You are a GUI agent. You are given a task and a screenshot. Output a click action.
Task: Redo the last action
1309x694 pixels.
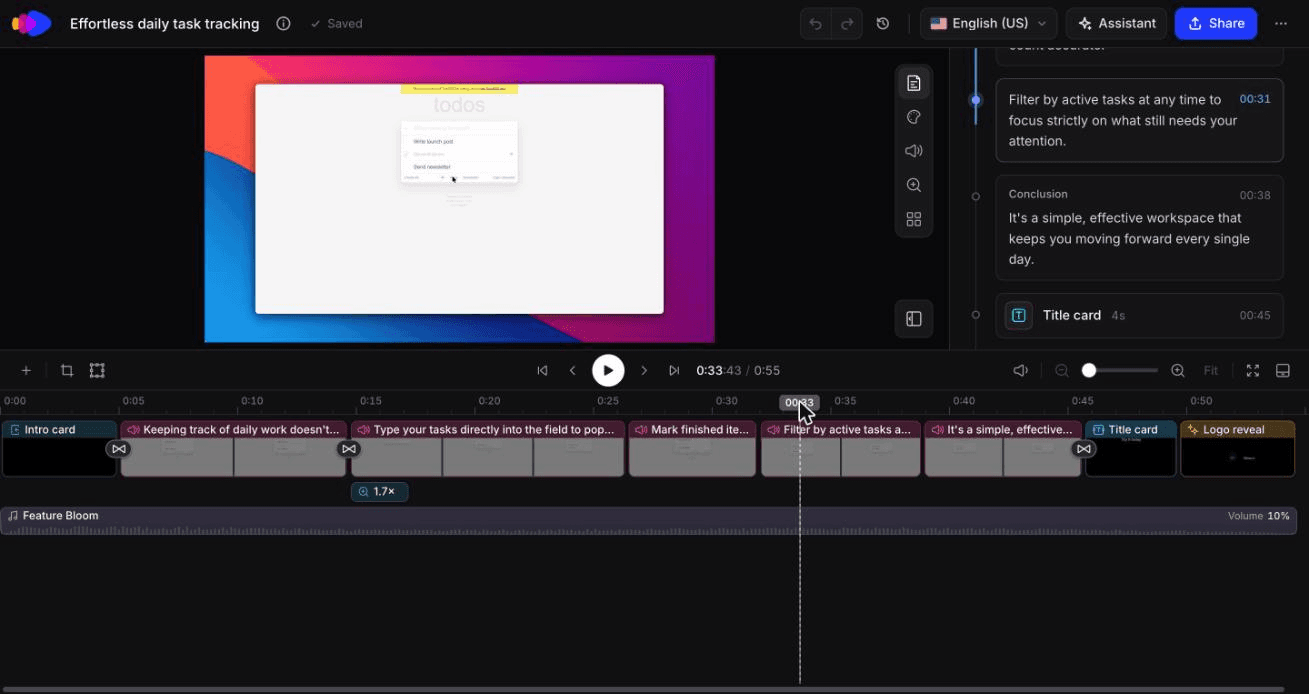pos(846,23)
